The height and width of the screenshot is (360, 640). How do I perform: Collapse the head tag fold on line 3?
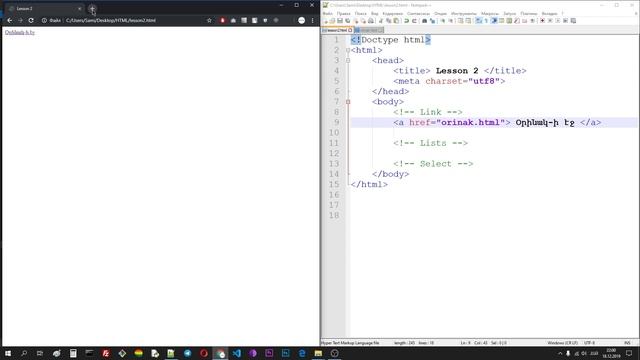pos(348,60)
